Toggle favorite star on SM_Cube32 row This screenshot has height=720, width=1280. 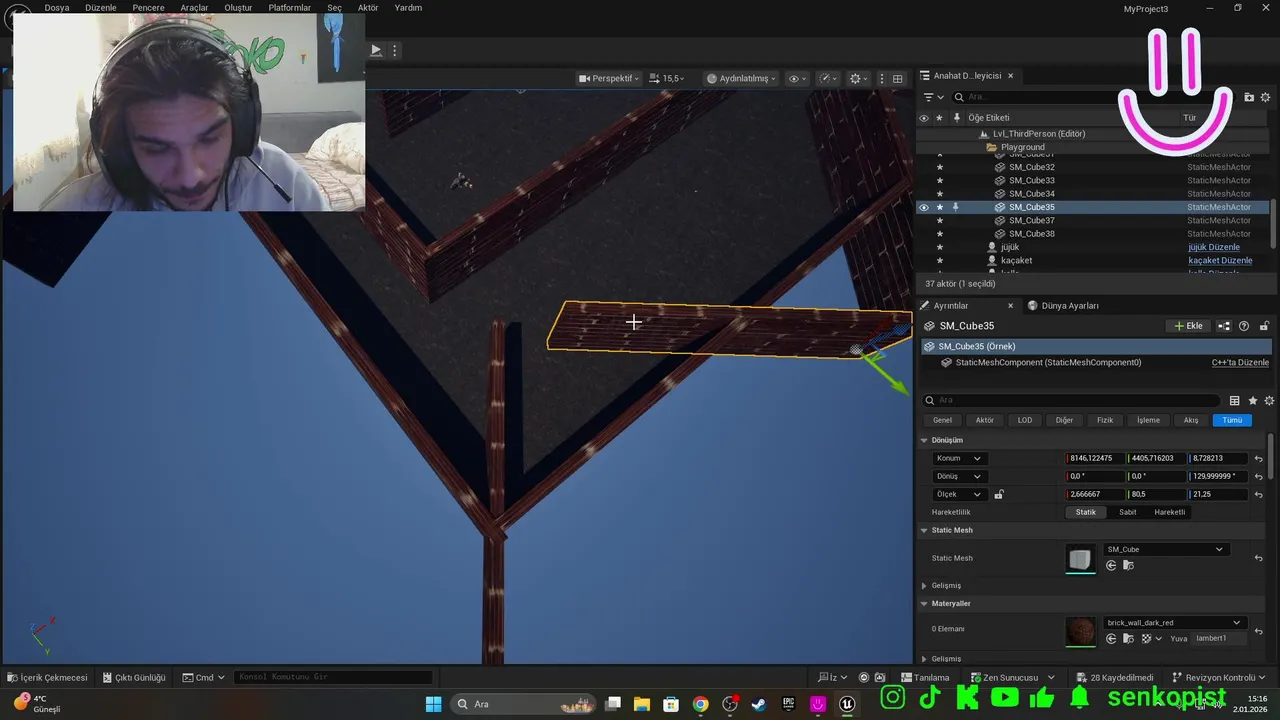pos(939,167)
